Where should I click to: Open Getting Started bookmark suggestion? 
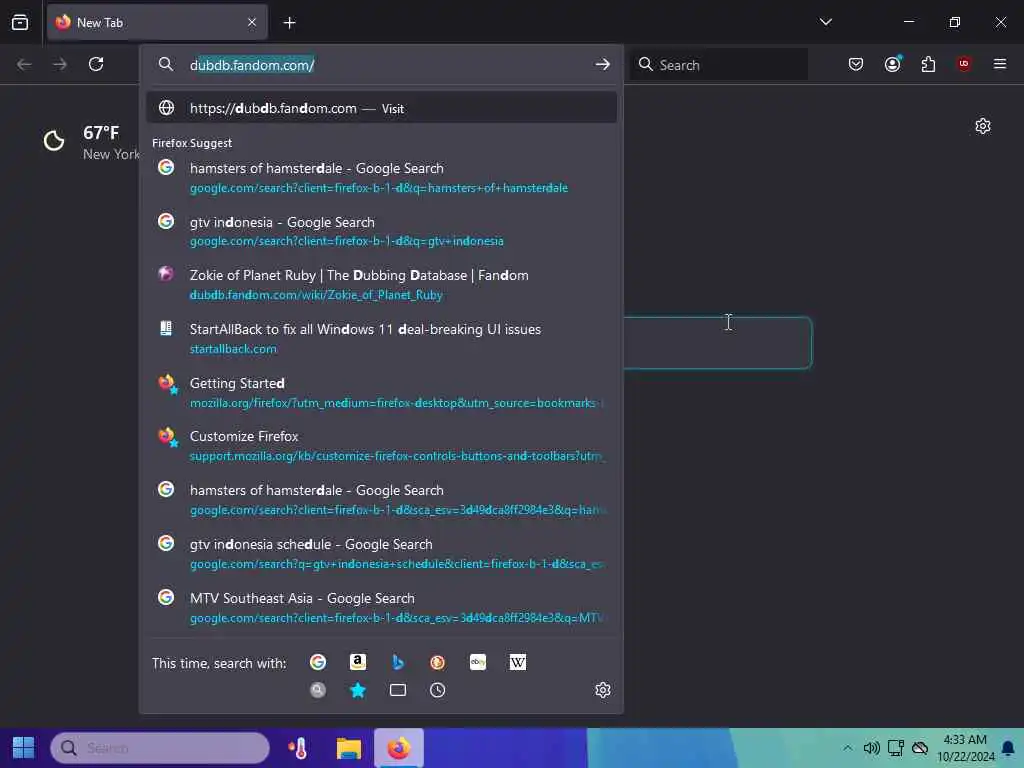click(x=381, y=392)
